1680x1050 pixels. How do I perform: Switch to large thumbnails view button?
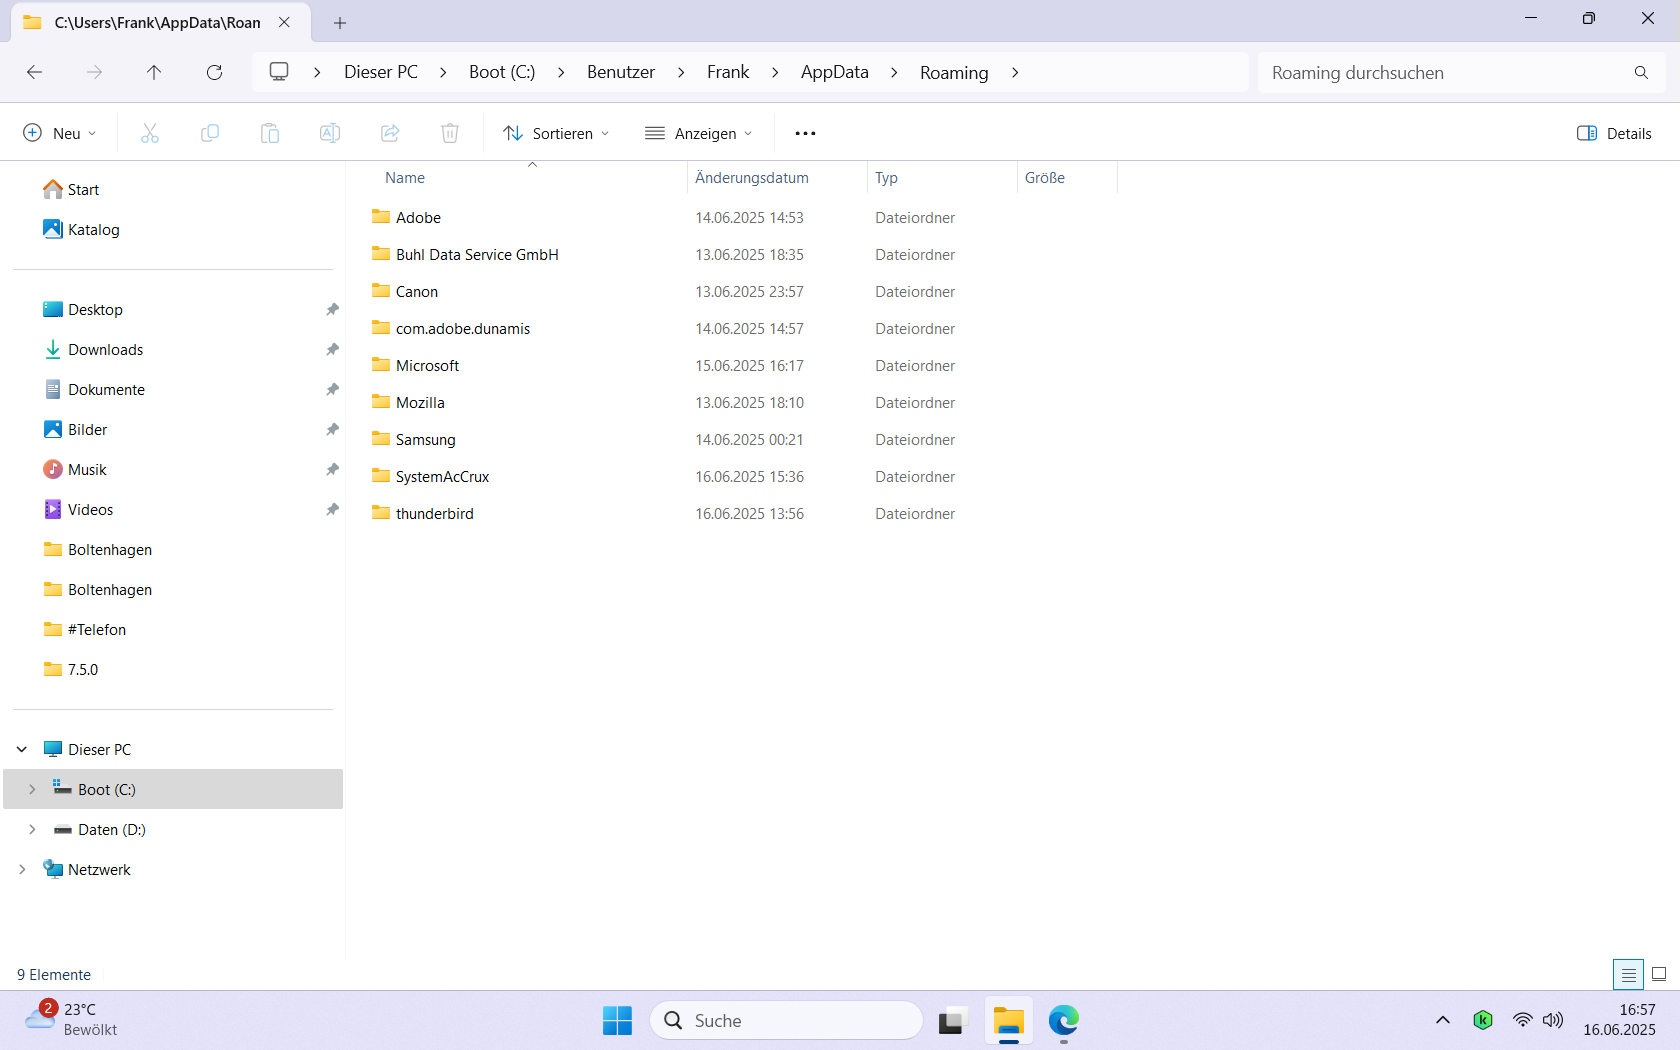click(1659, 974)
